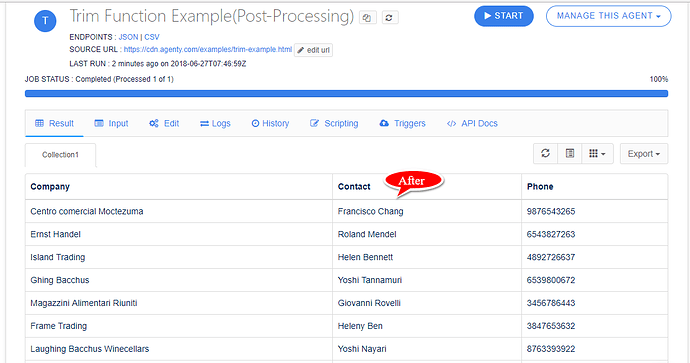Refresh the agent with the icon beside the title
690x363 pixels.
pyautogui.click(x=389, y=18)
